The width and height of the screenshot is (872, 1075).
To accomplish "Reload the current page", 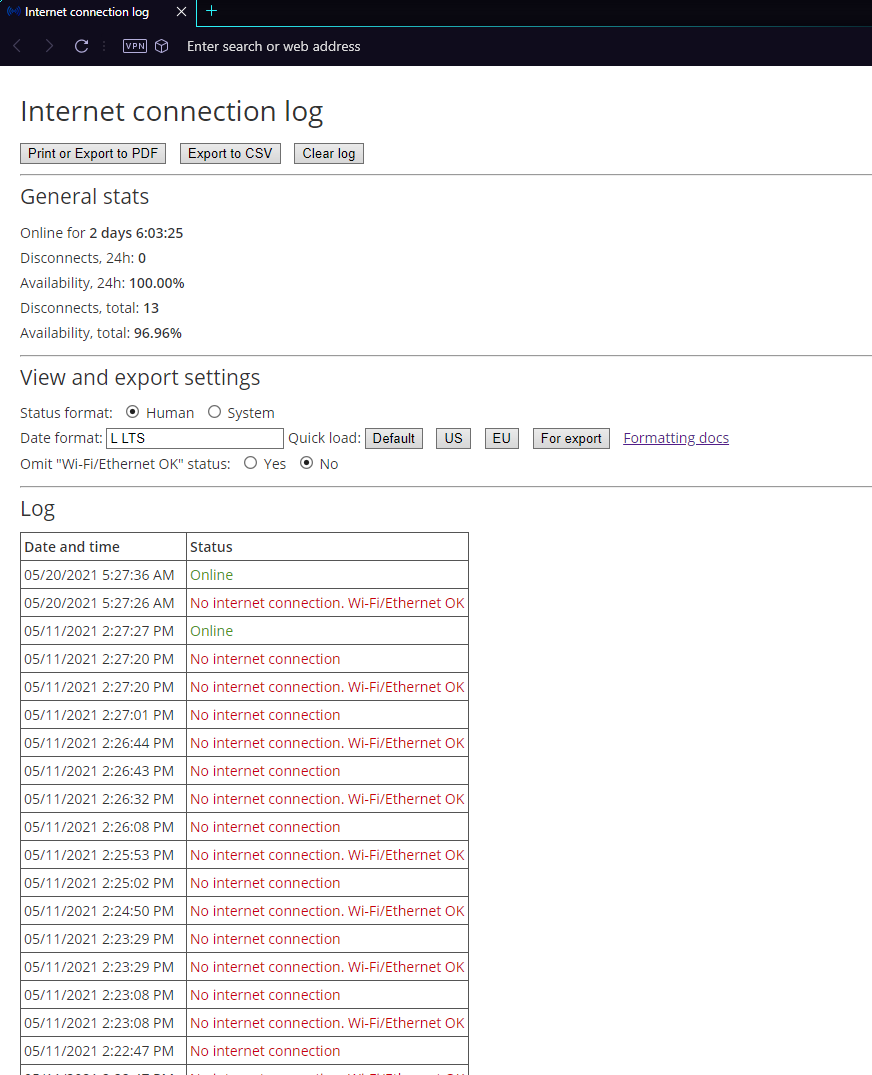I will tap(82, 46).
